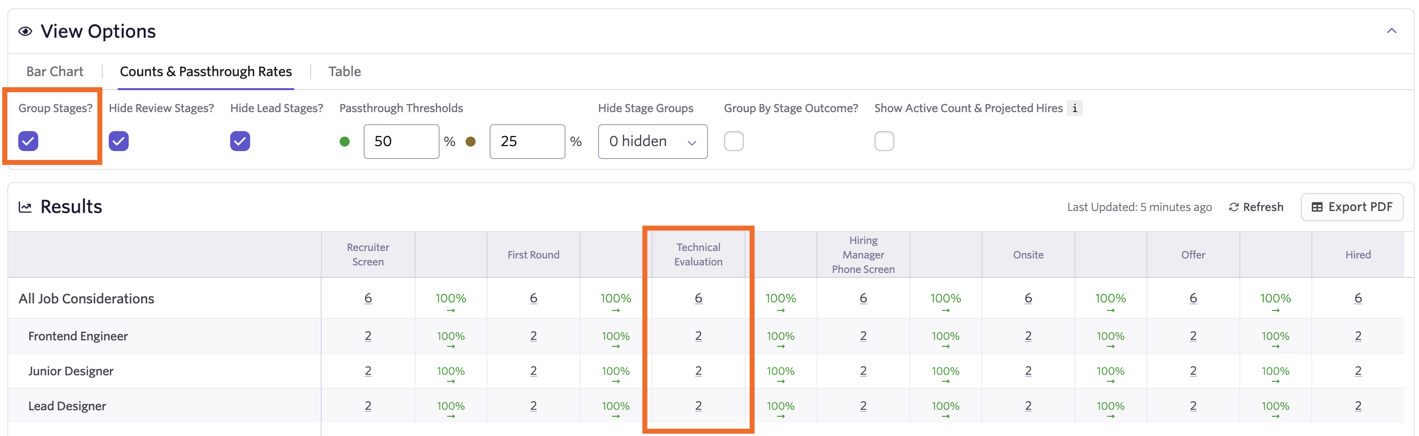
Task: Click the green passthrough threshold dot
Action: (x=345, y=142)
